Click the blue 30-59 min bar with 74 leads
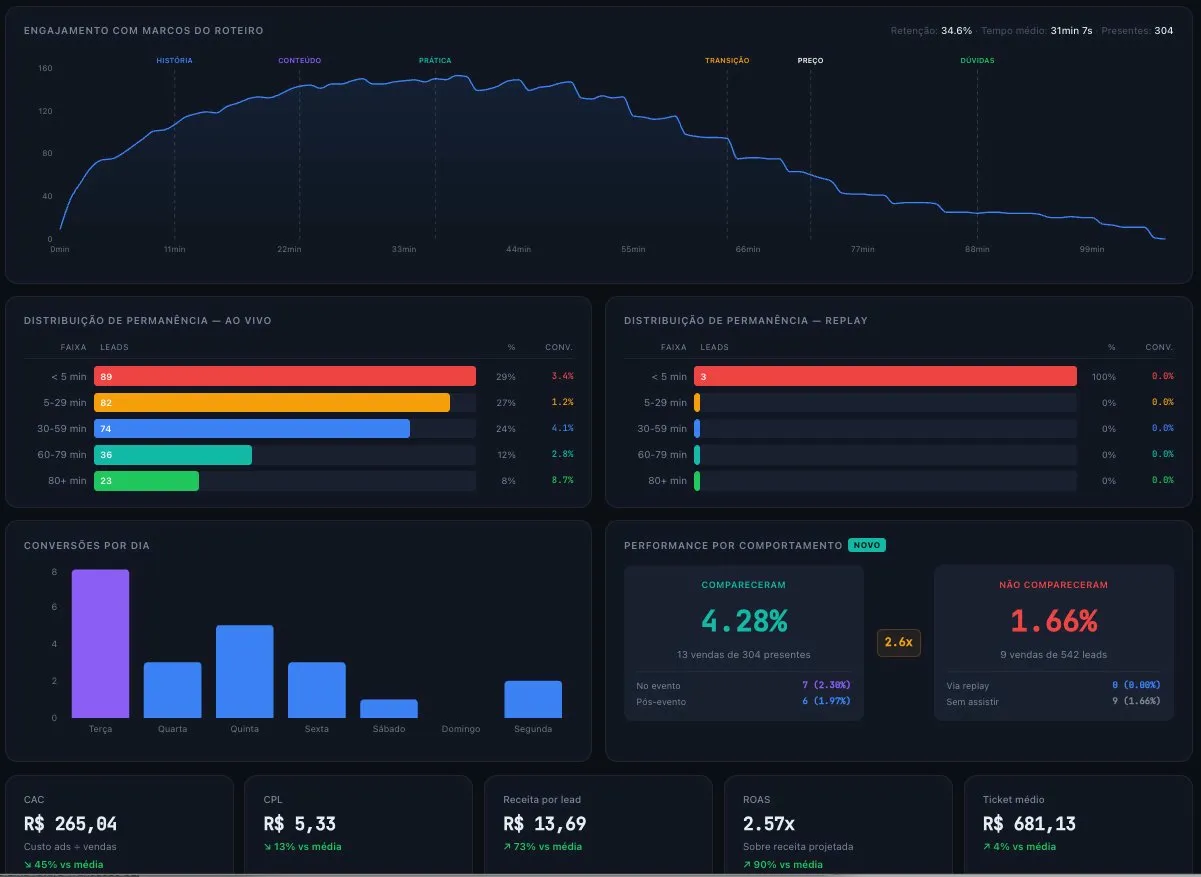 coord(252,428)
